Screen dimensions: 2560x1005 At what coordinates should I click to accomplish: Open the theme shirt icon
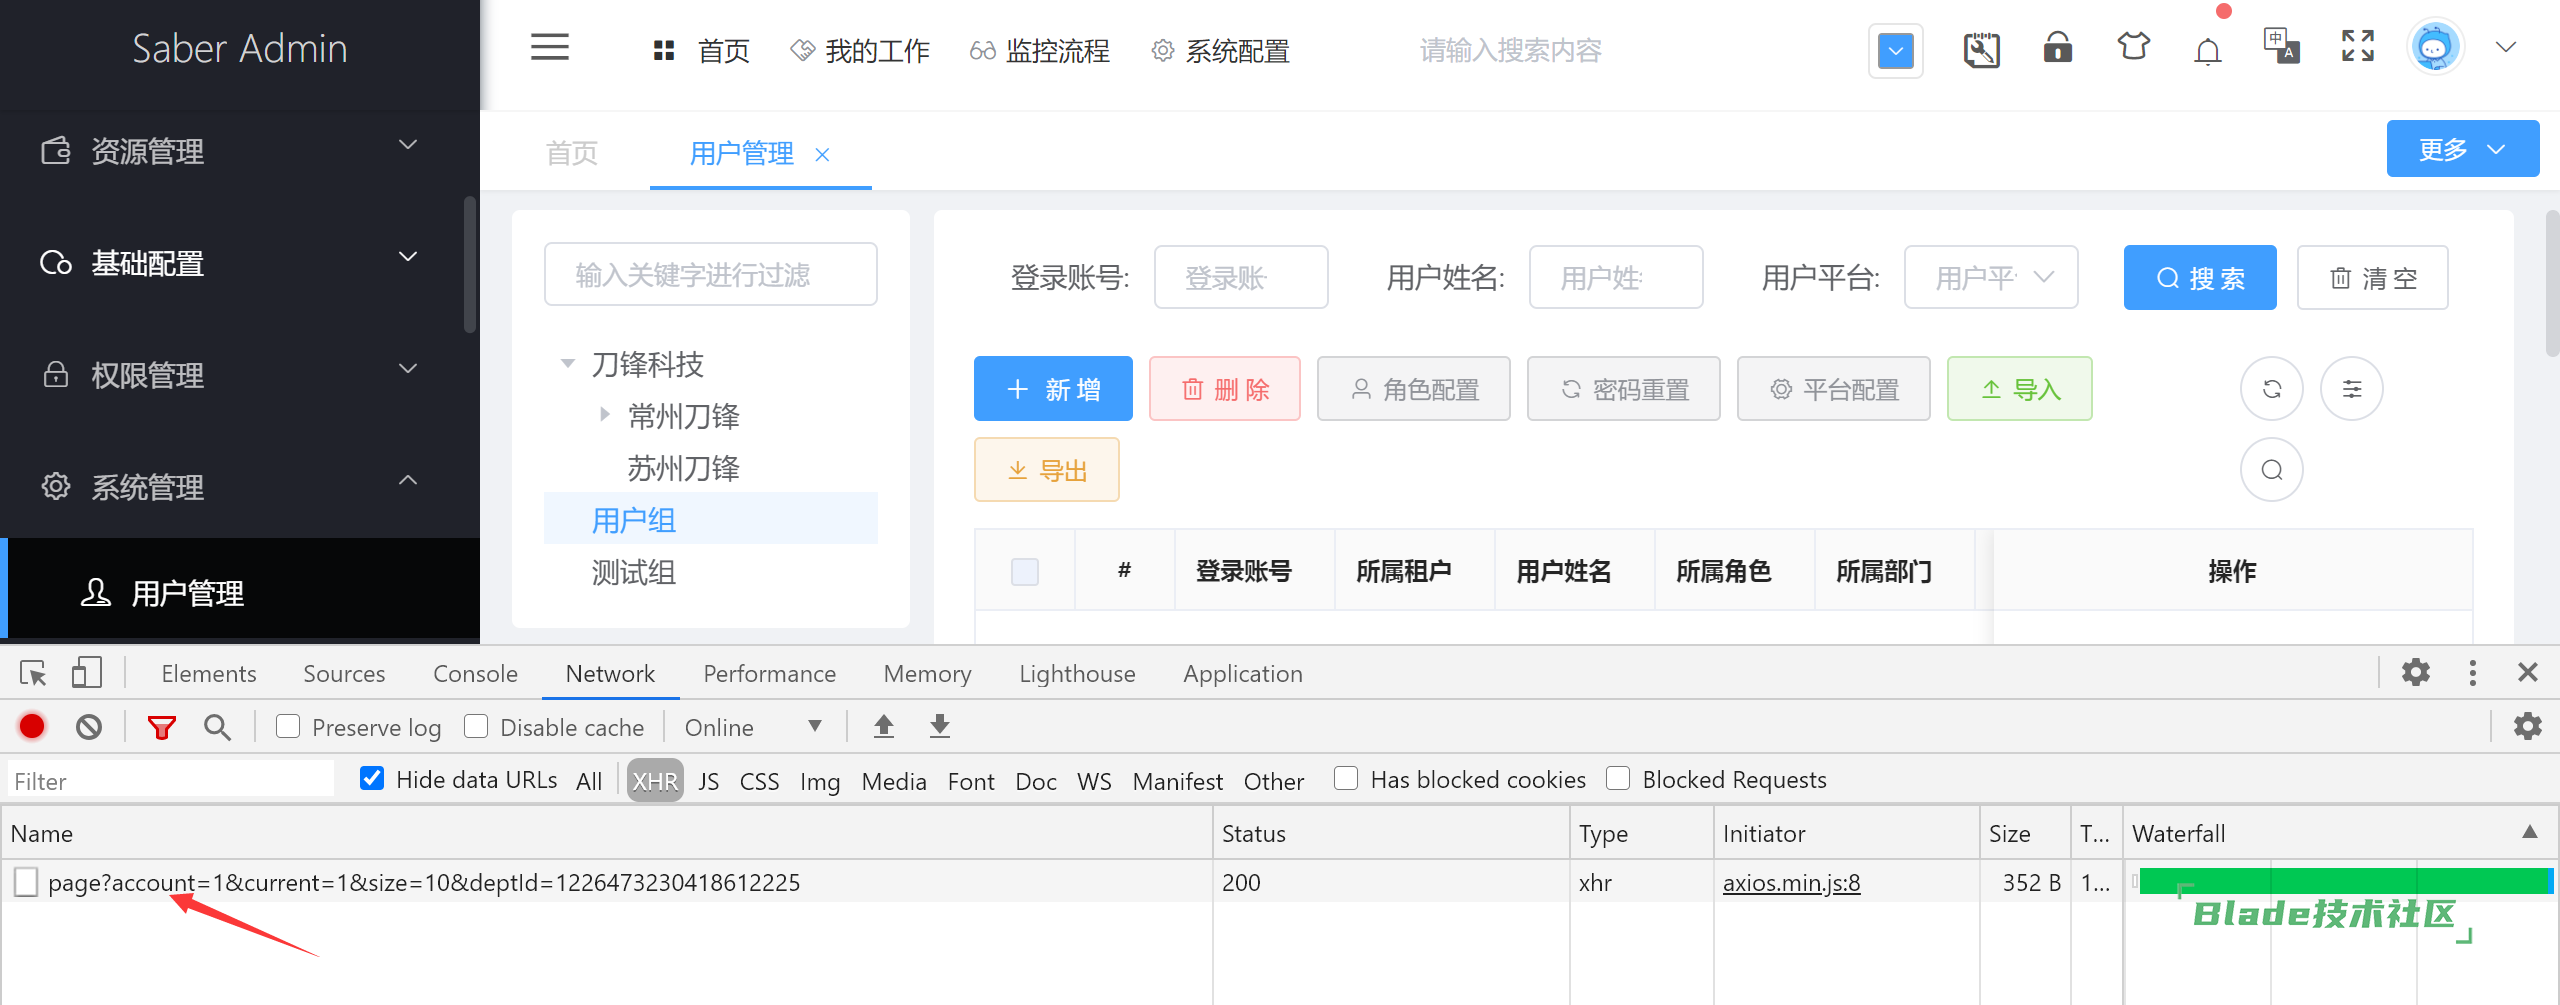point(2133,47)
